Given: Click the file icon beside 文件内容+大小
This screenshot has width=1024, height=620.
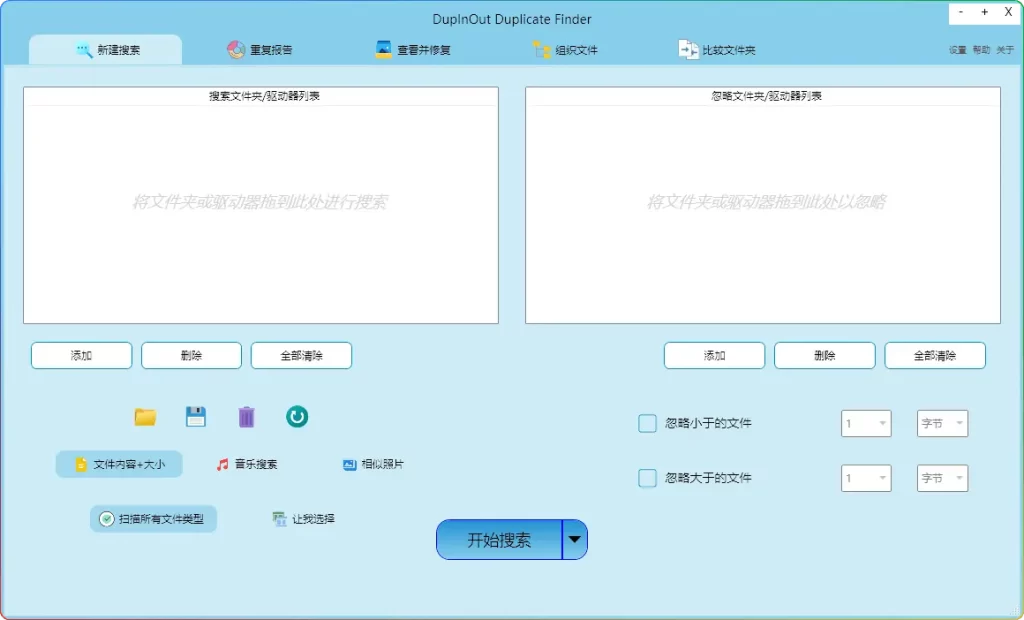Looking at the screenshot, I should [x=81, y=465].
